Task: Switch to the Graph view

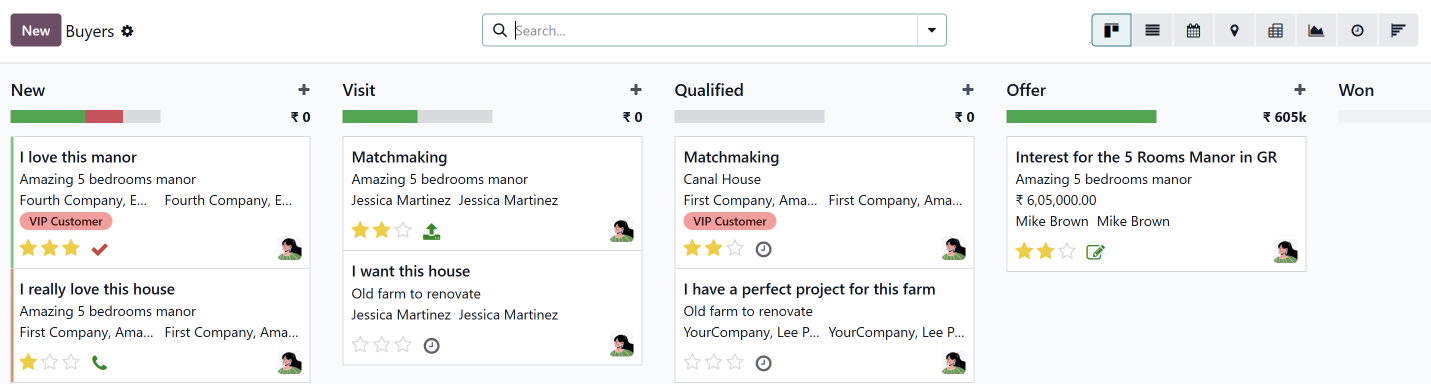Action: [1316, 30]
